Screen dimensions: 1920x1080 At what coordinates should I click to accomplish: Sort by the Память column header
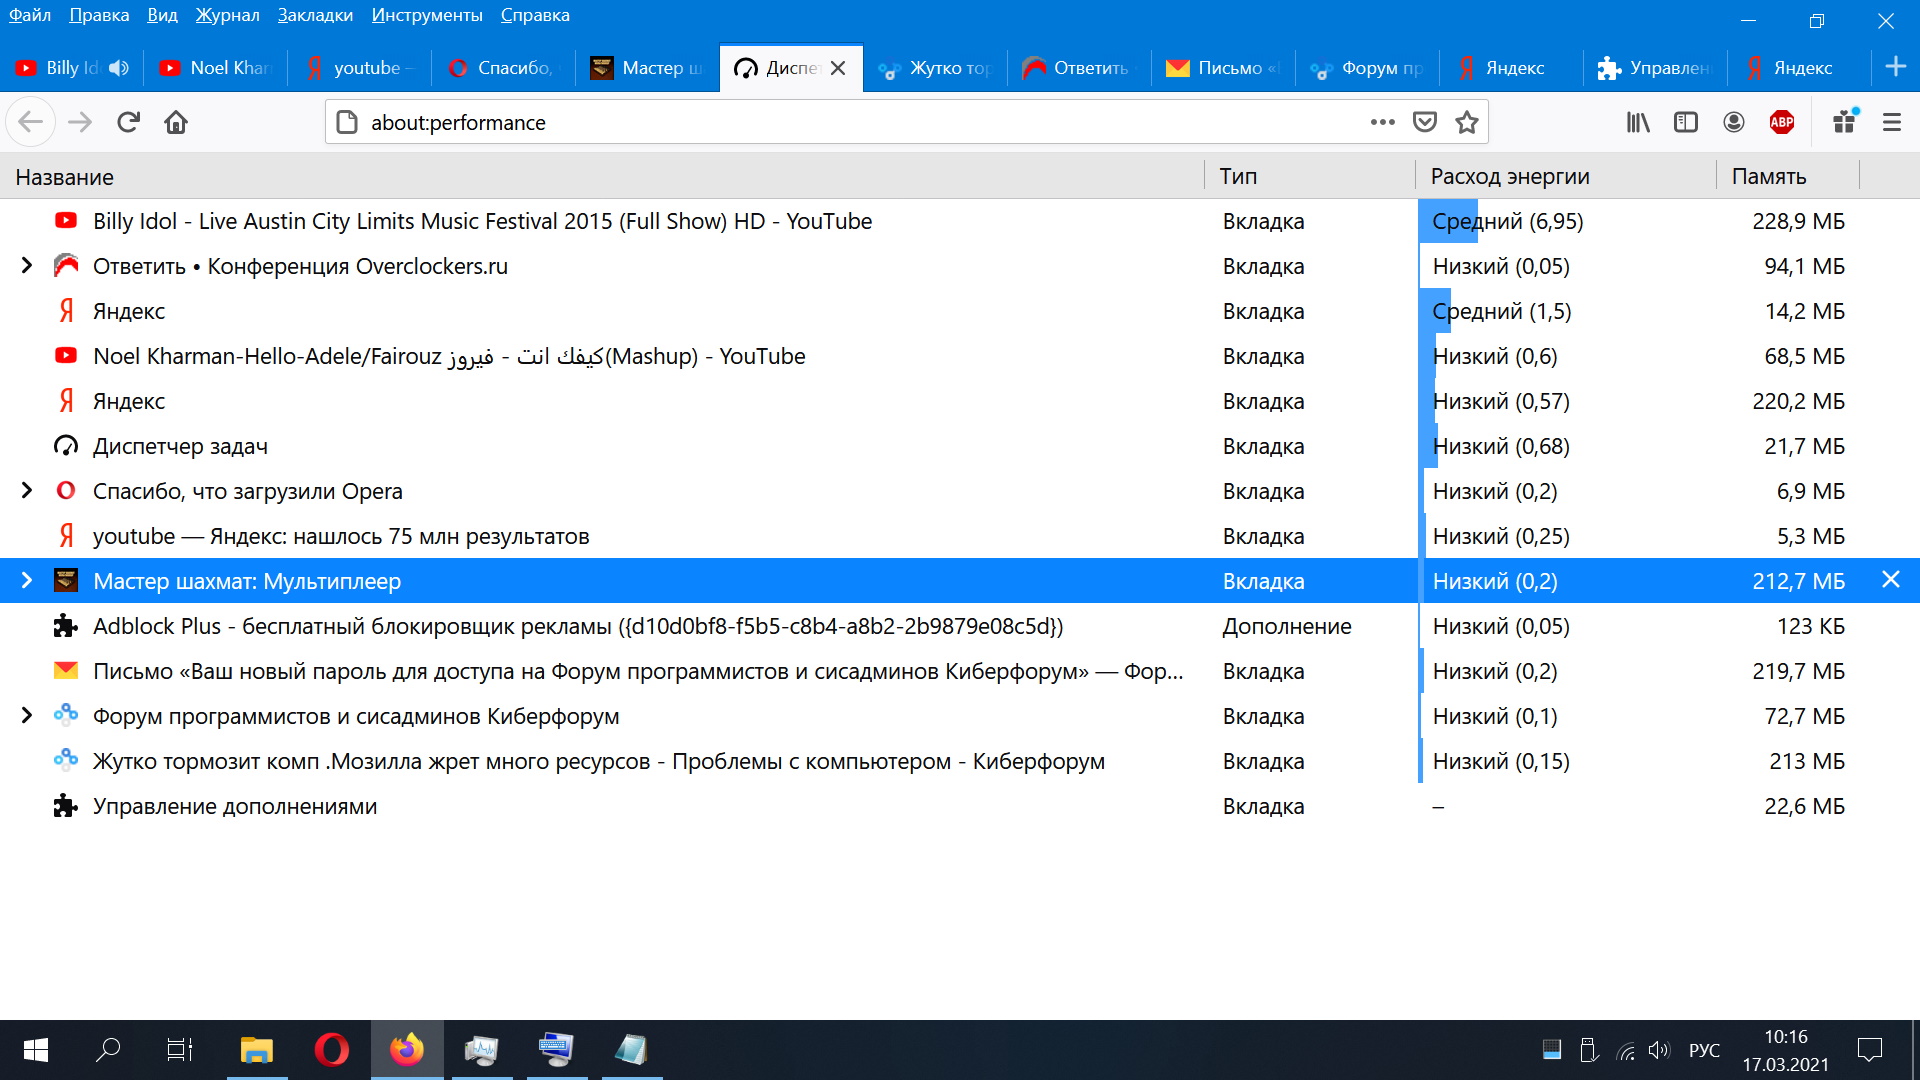(x=1768, y=177)
